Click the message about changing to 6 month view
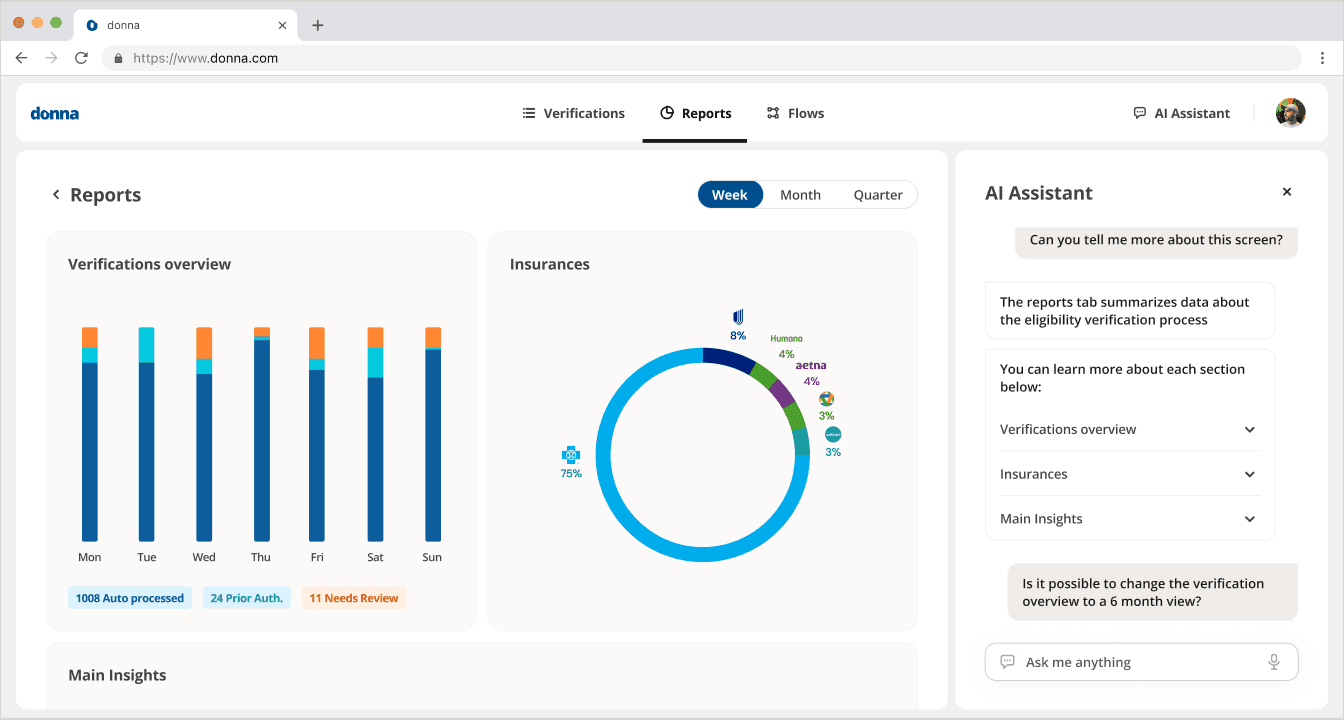 pyautogui.click(x=1152, y=592)
